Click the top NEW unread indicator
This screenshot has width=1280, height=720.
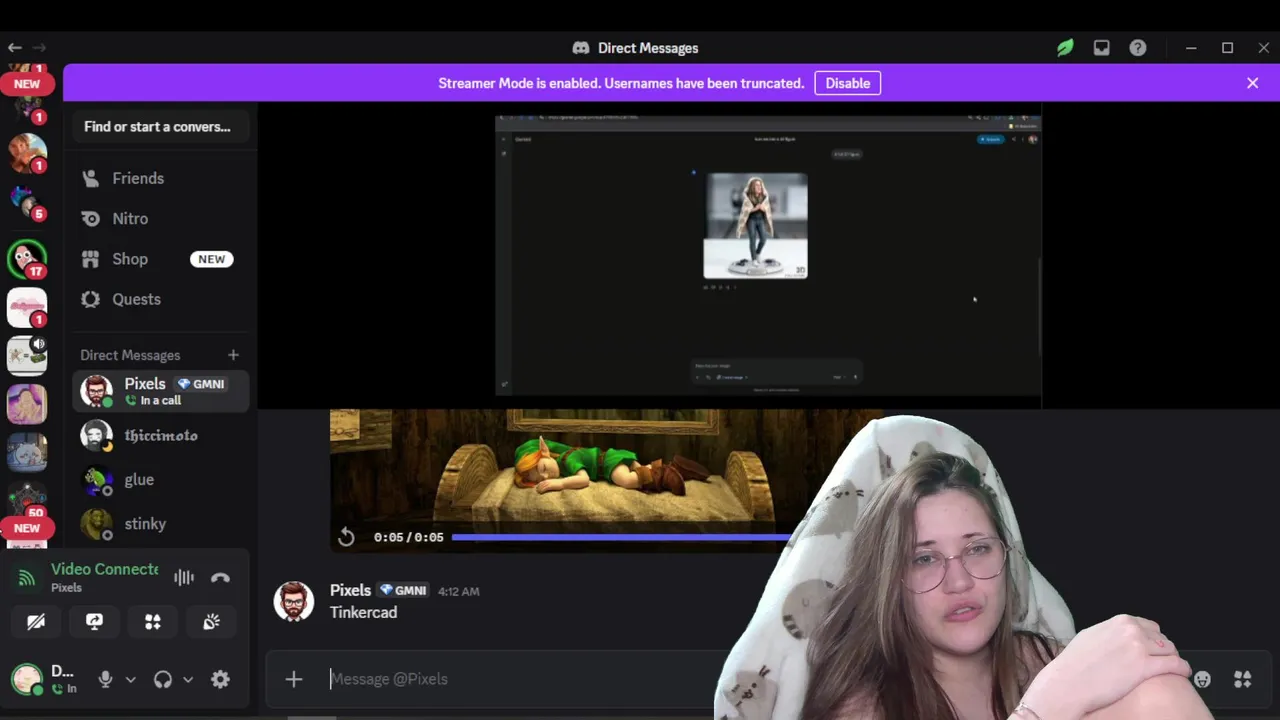(27, 84)
